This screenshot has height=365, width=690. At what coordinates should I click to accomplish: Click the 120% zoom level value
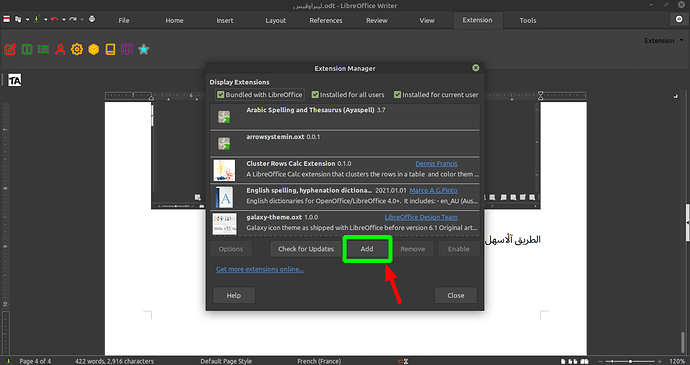677,361
